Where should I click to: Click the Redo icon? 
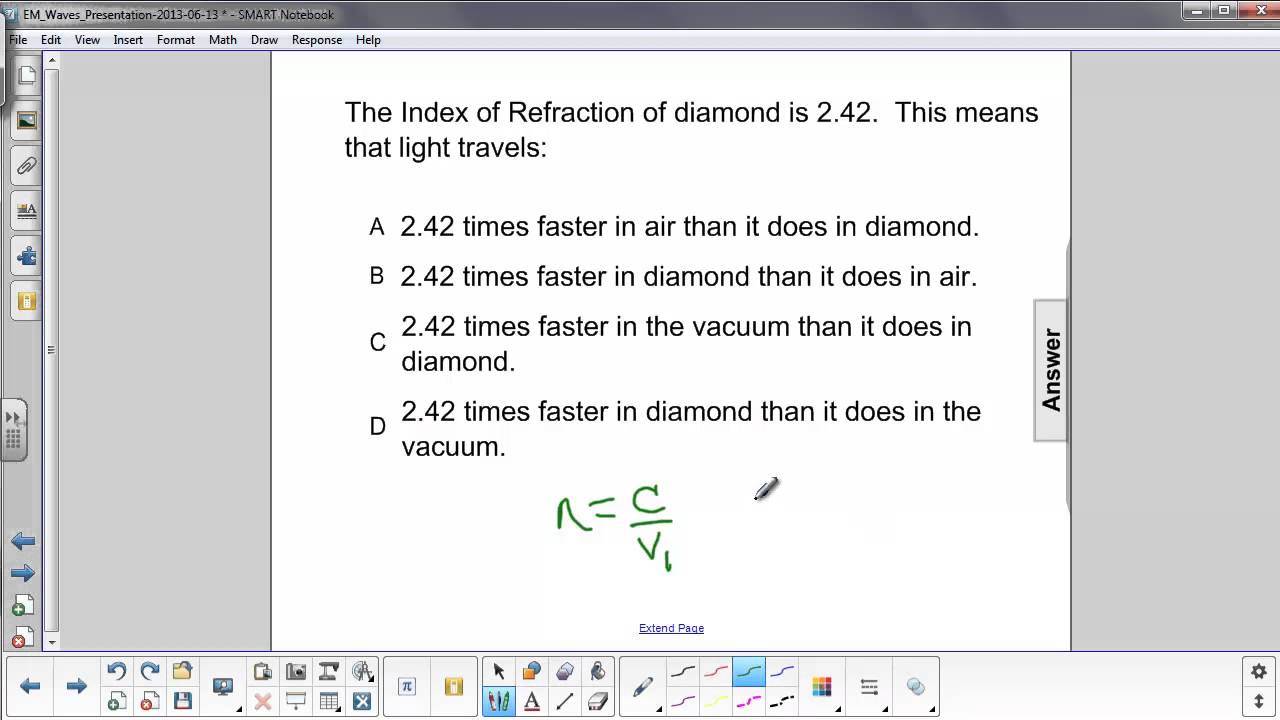tap(150, 671)
